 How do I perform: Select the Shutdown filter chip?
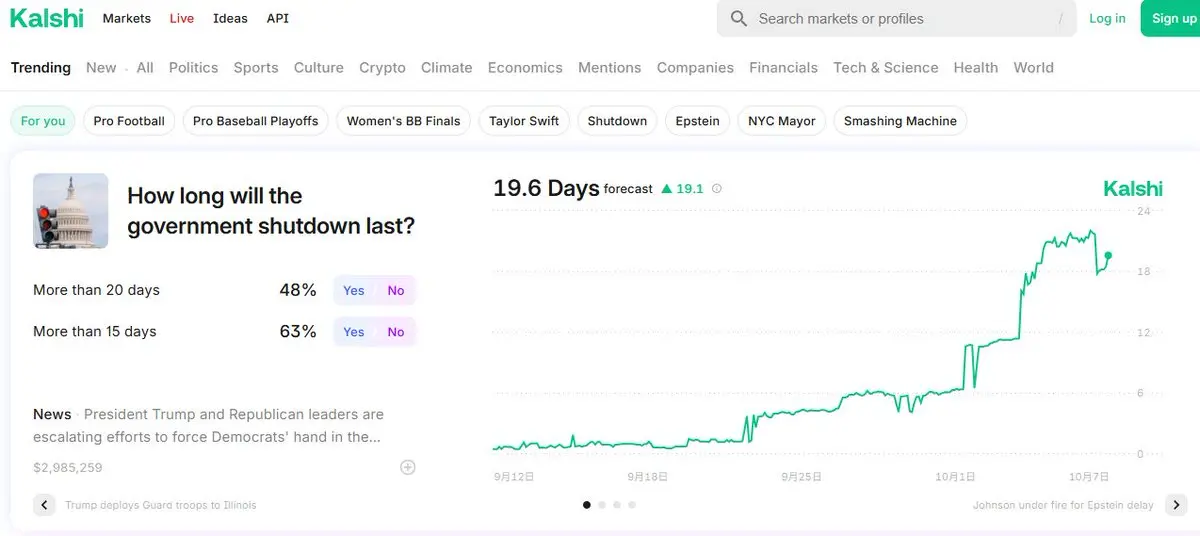(617, 121)
